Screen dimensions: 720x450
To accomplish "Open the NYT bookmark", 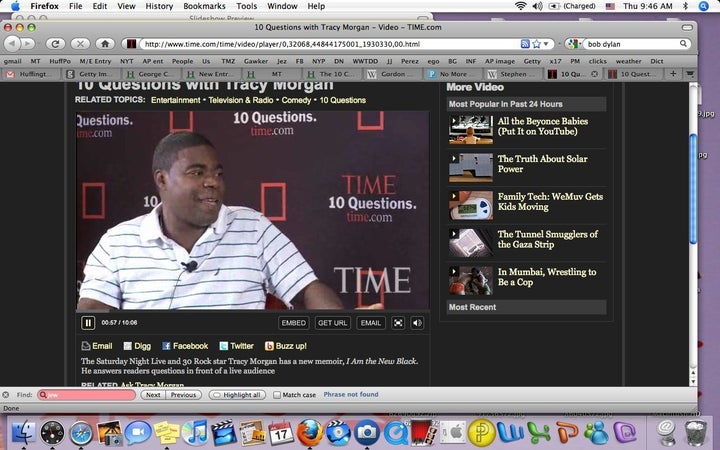I will [126, 61].
